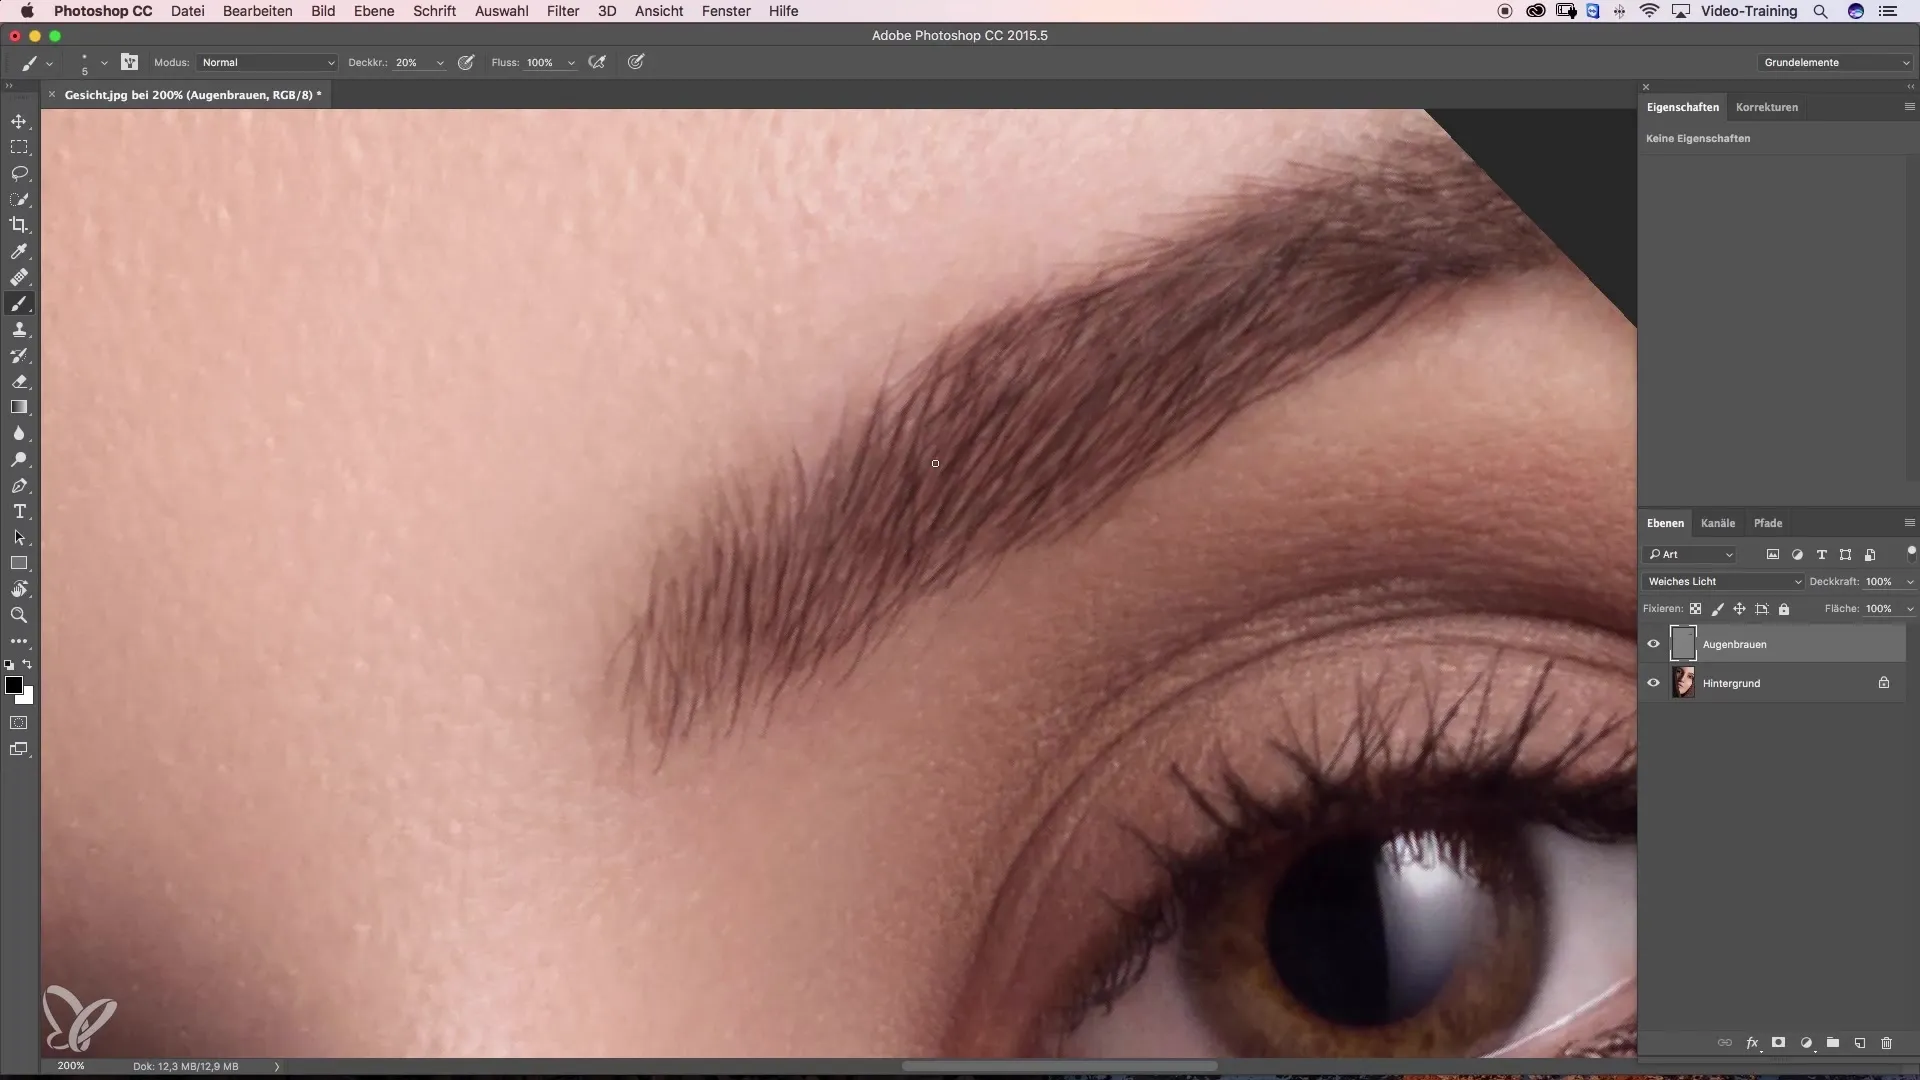Reset default foreground and background colors
Image resolution: width=1920 pixels, height=1080 pixels.
tap(9, 665)
